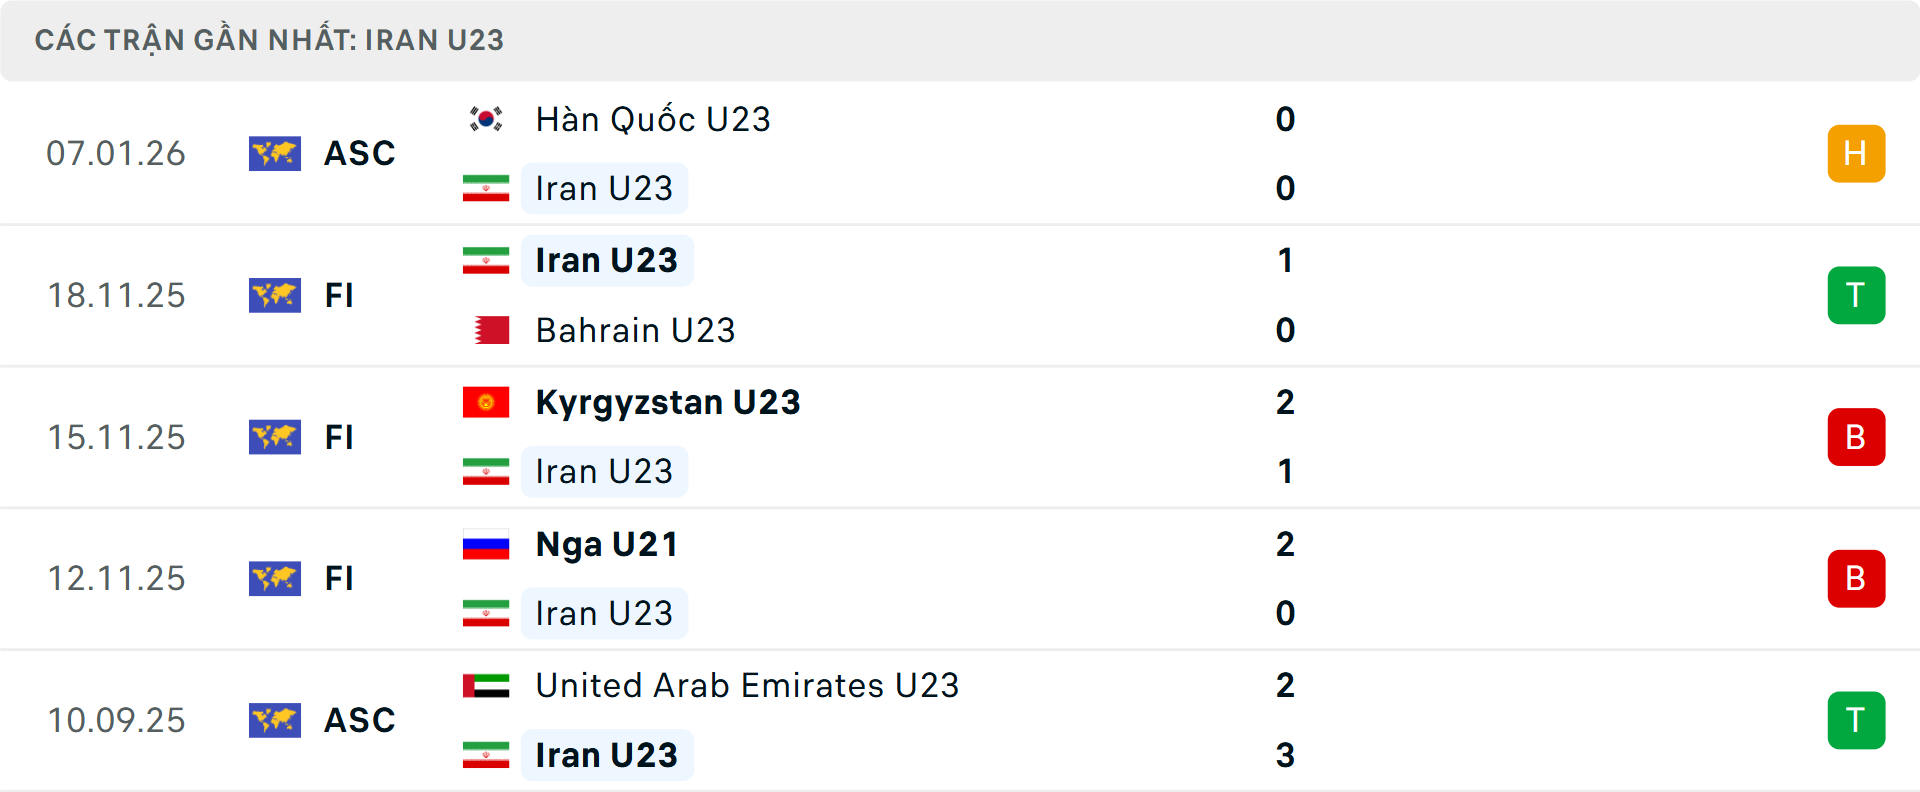Viewport: 1920px width, 792px height.
Task: Toggle the green T badge for the Bahrain match
Action: pos(1857,295)
